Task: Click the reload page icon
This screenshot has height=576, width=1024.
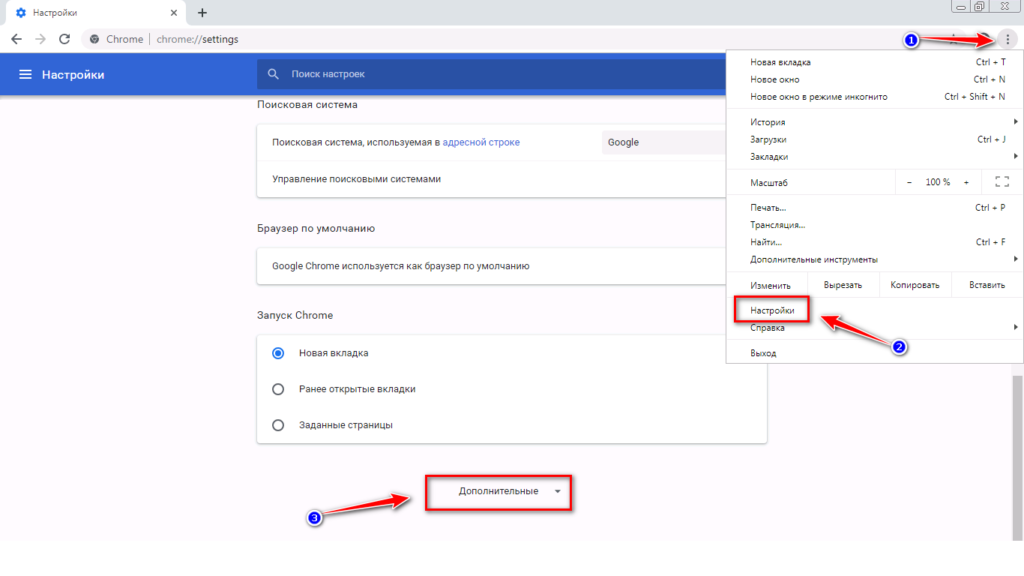Action: click(x=64, y=39)
